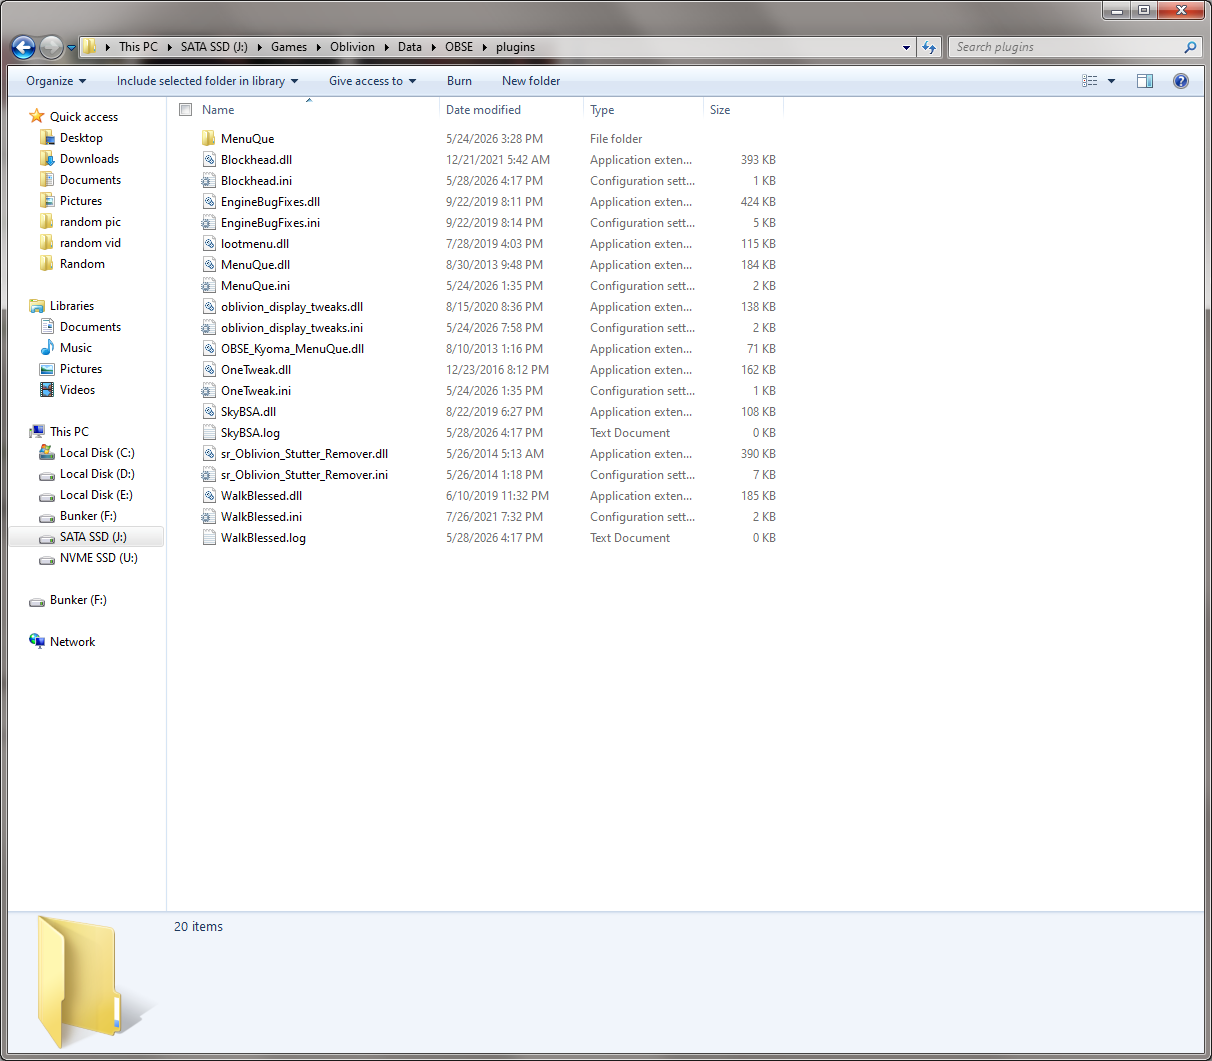Open NVME SSD (U:) drive

tap(99, 558)
